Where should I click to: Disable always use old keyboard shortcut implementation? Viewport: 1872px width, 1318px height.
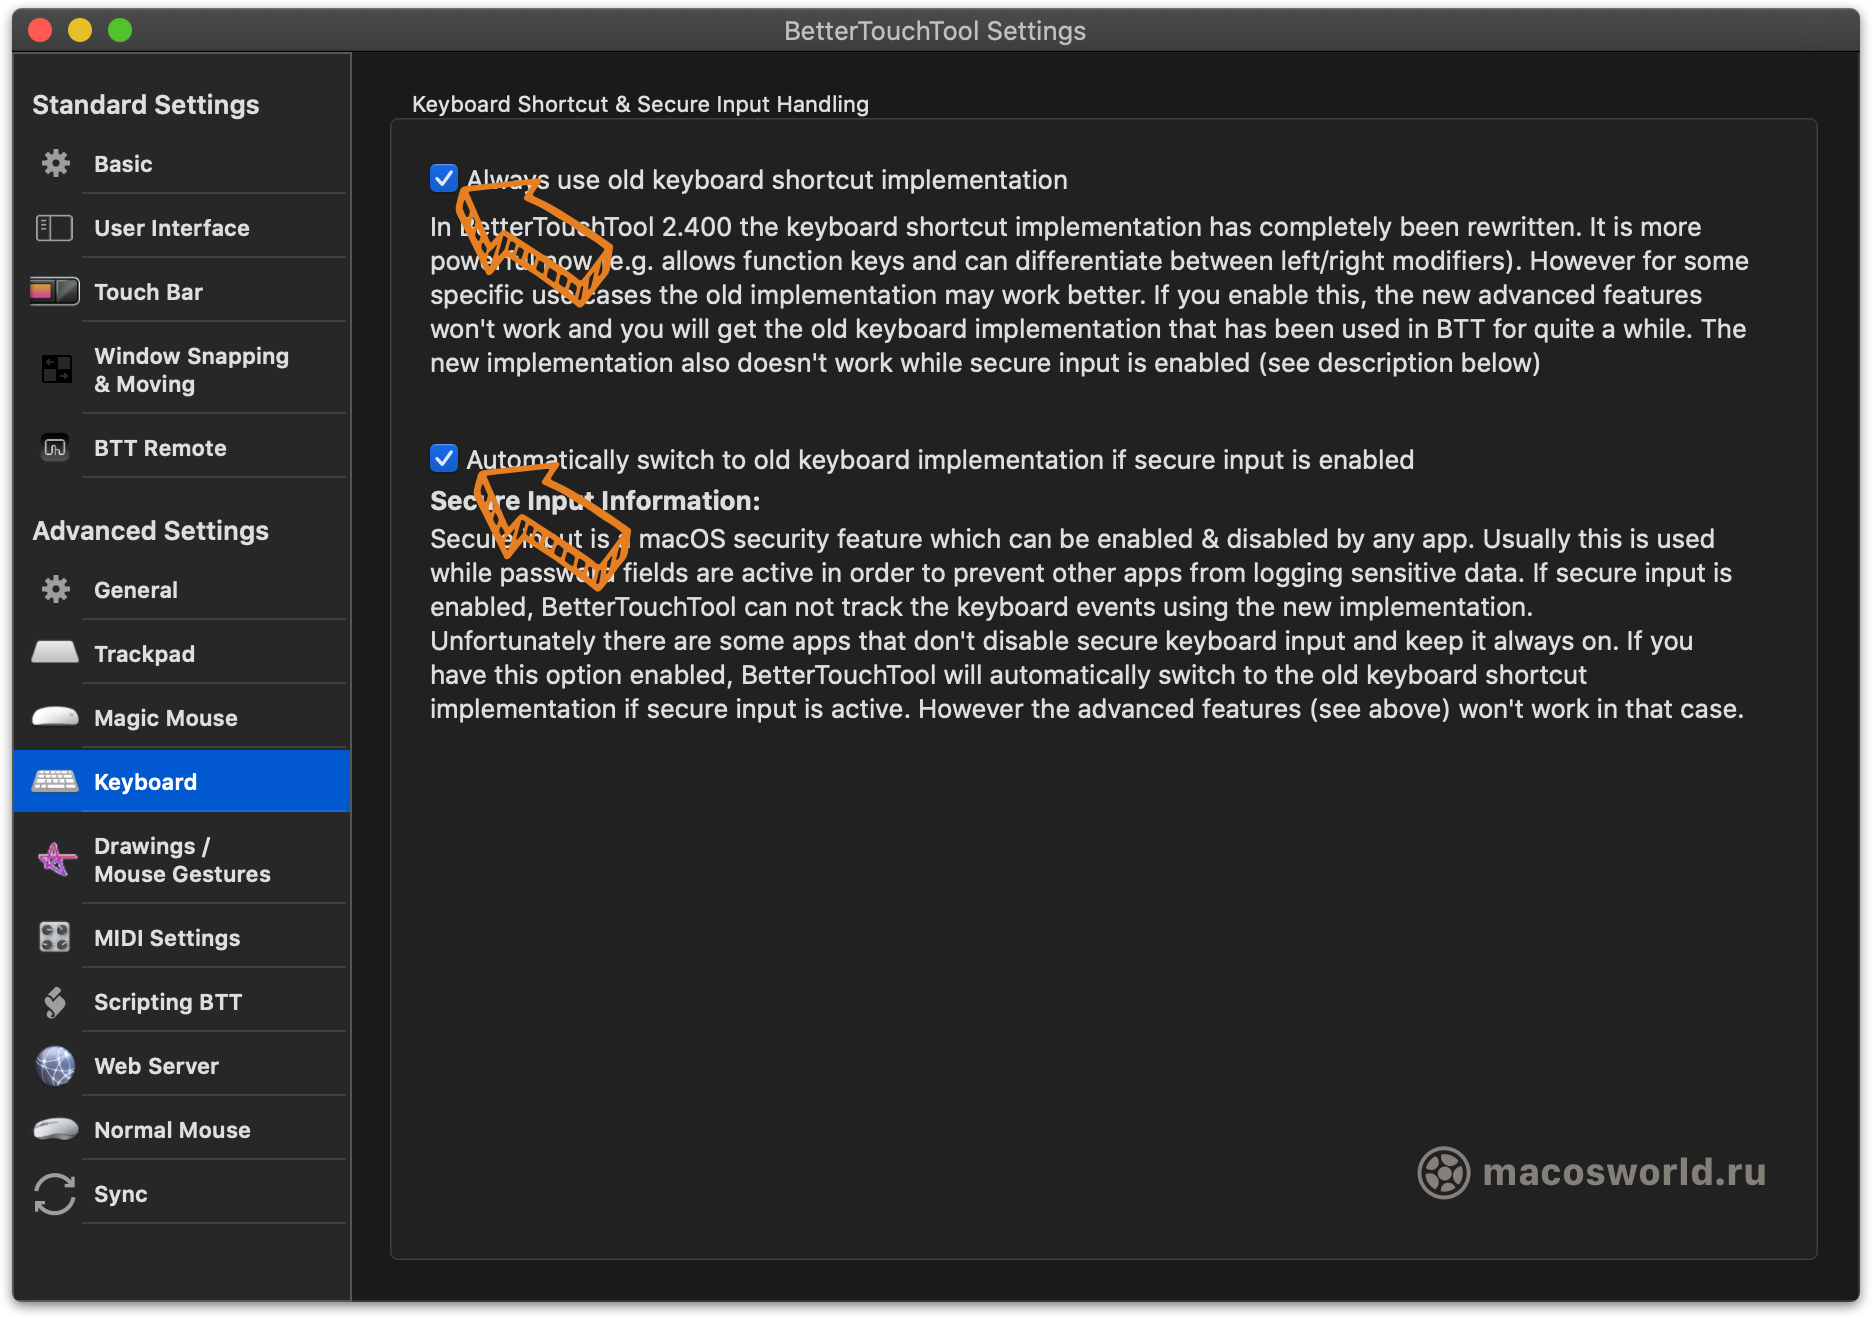(x=444, y=178)
